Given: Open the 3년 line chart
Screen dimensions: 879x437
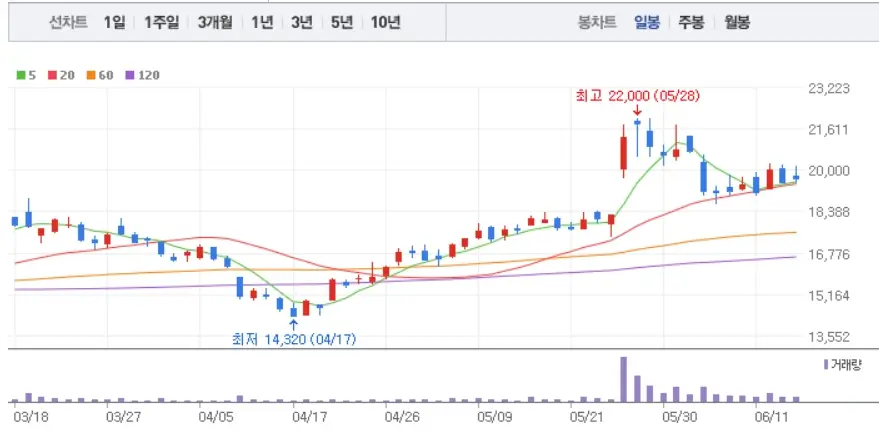Looking at the screenshot, I should (x=302, y=22).
